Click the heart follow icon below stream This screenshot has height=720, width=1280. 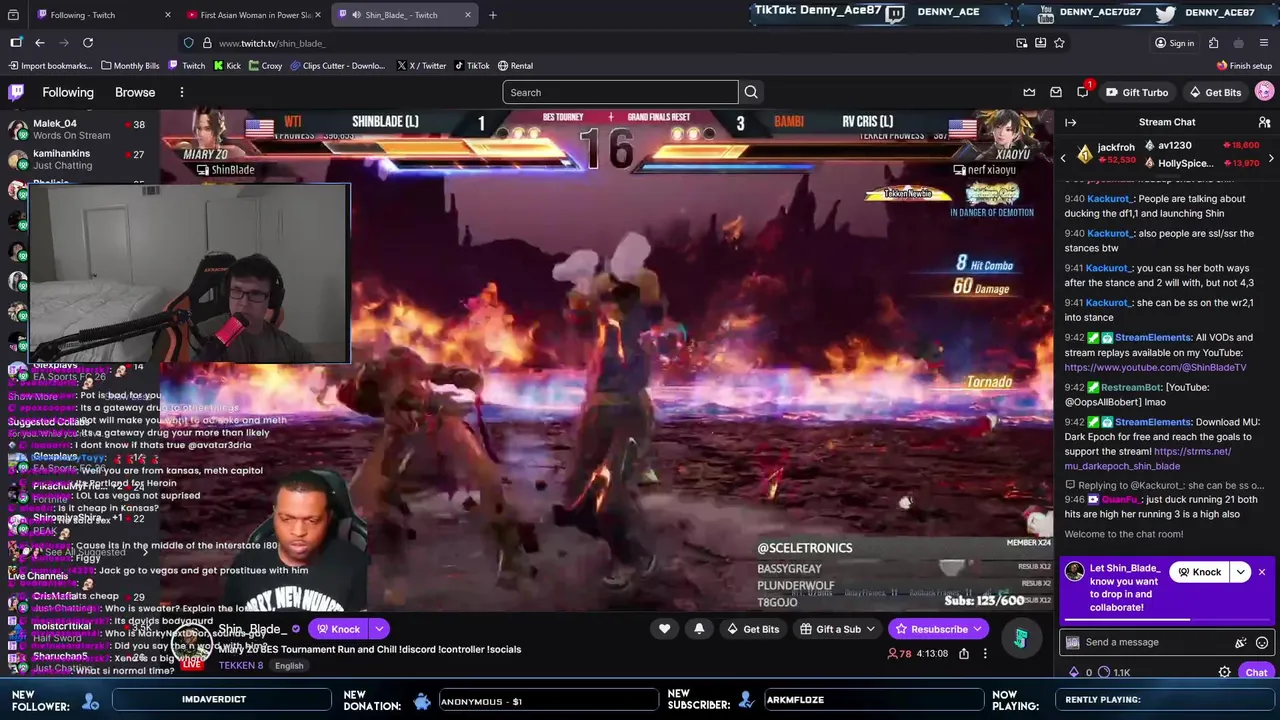coord(664,629)
